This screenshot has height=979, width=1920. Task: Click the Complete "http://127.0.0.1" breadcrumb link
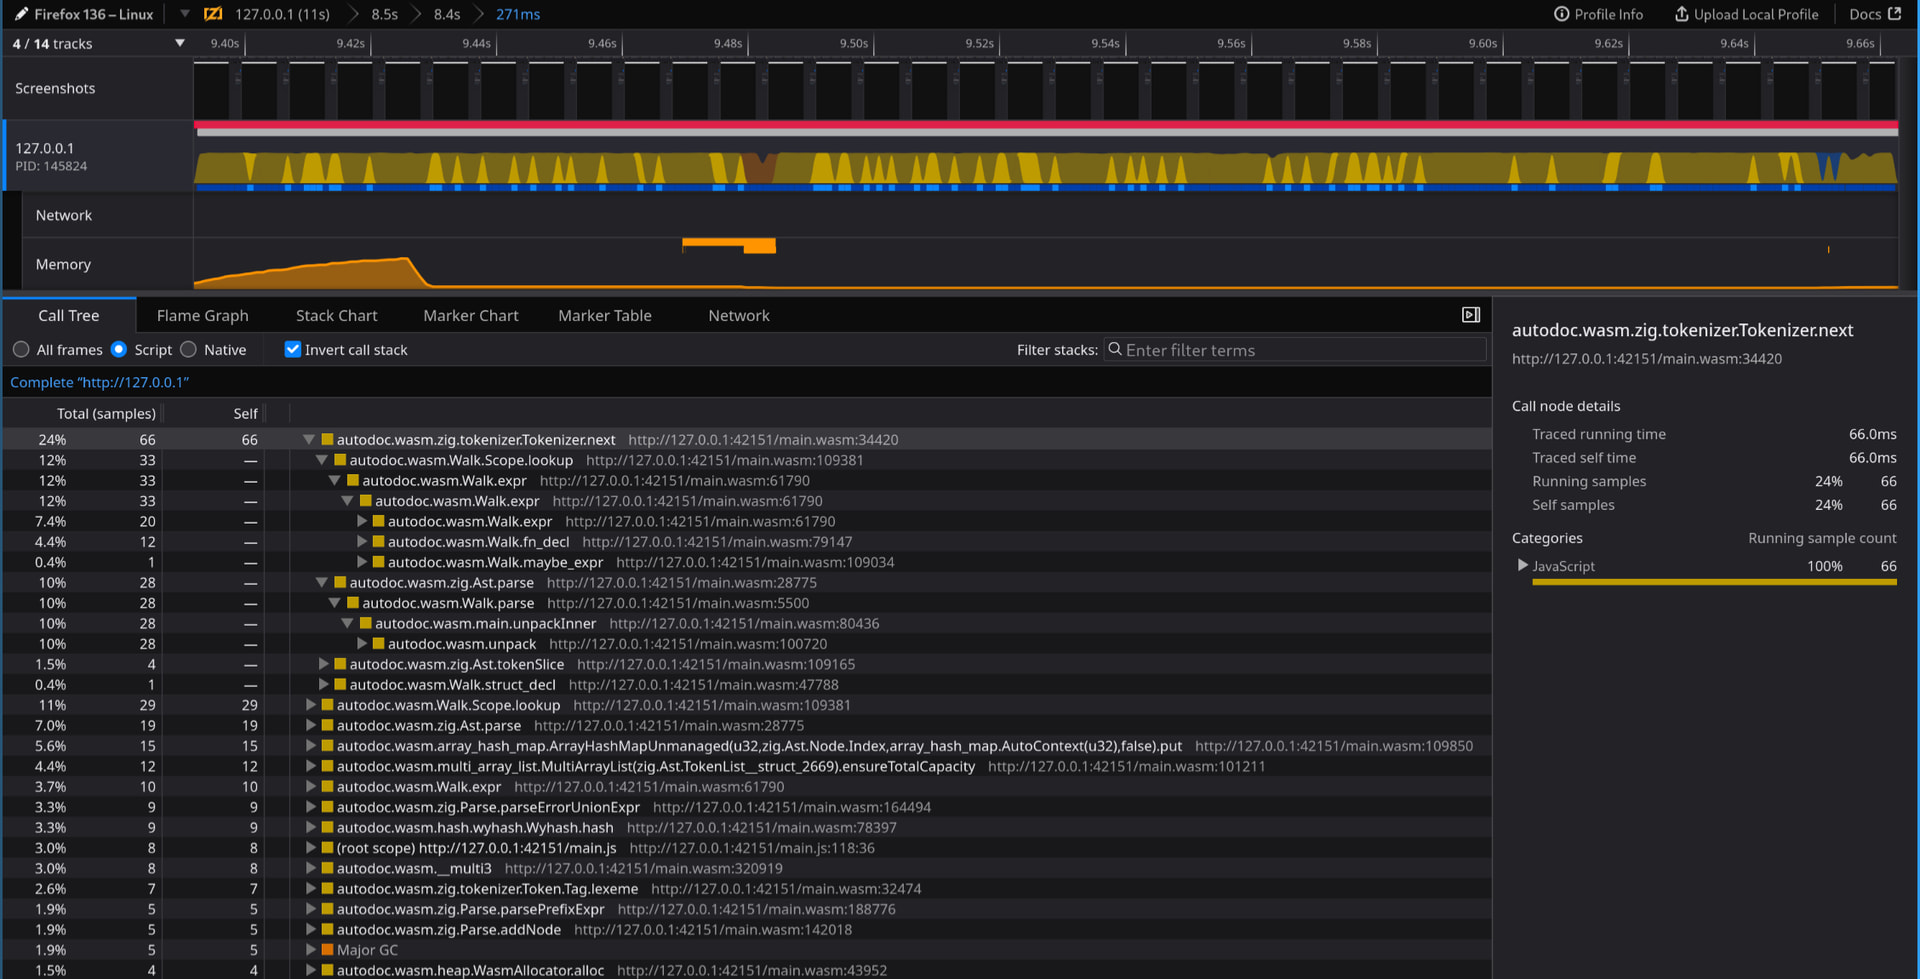(x=99, y=382)
